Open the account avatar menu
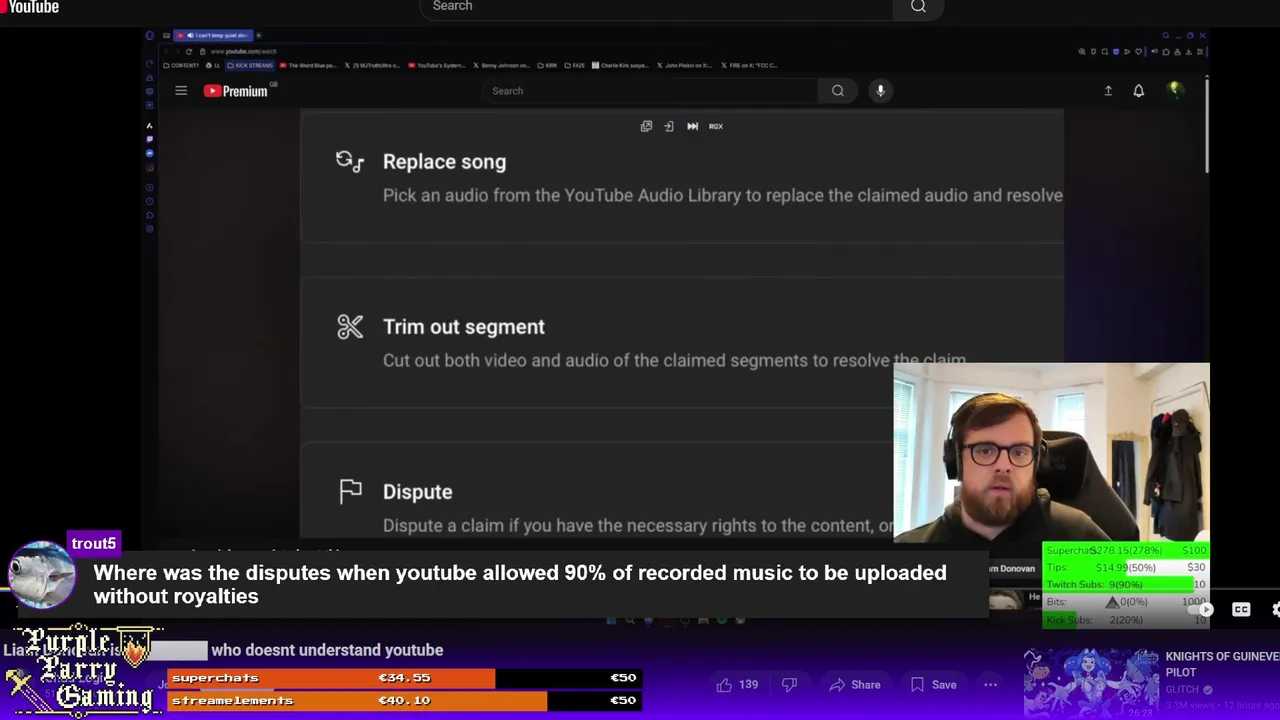Viewport: 1280px width, 720px height. 1175,90
